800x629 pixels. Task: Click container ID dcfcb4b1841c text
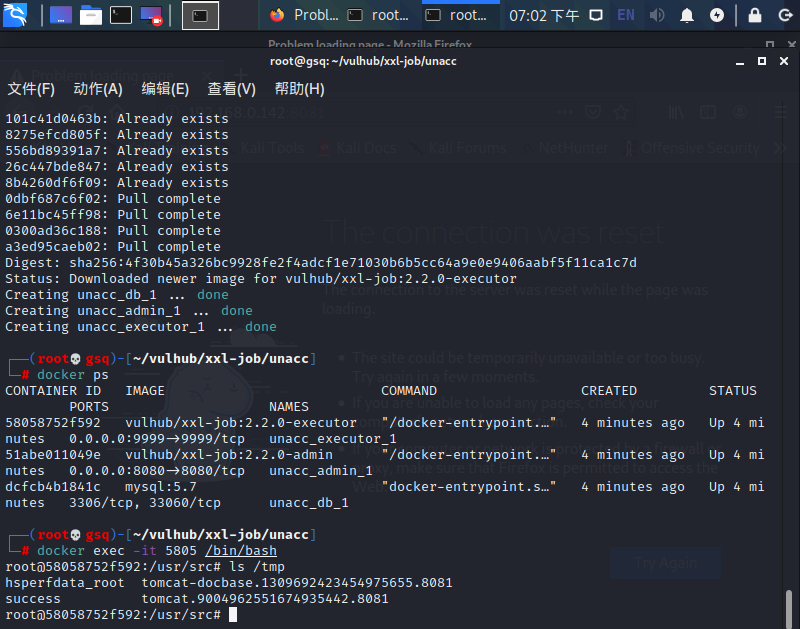point(53,487)
